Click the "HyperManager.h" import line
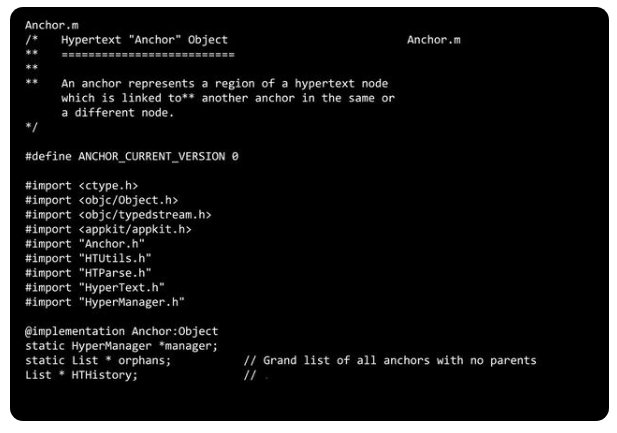The image size is (617, 433). click(x=105, y=302)
